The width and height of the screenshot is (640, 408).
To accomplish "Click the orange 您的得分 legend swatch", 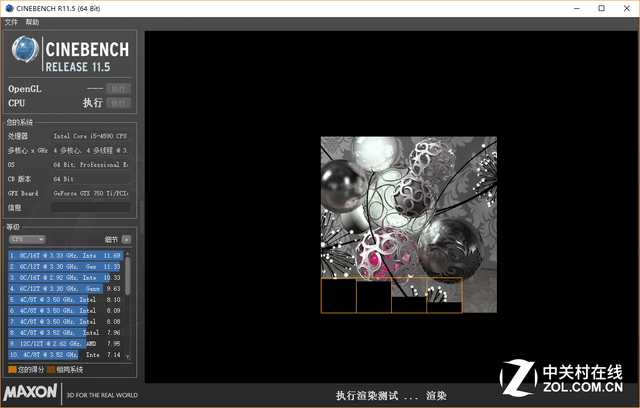I will (12, 370).
